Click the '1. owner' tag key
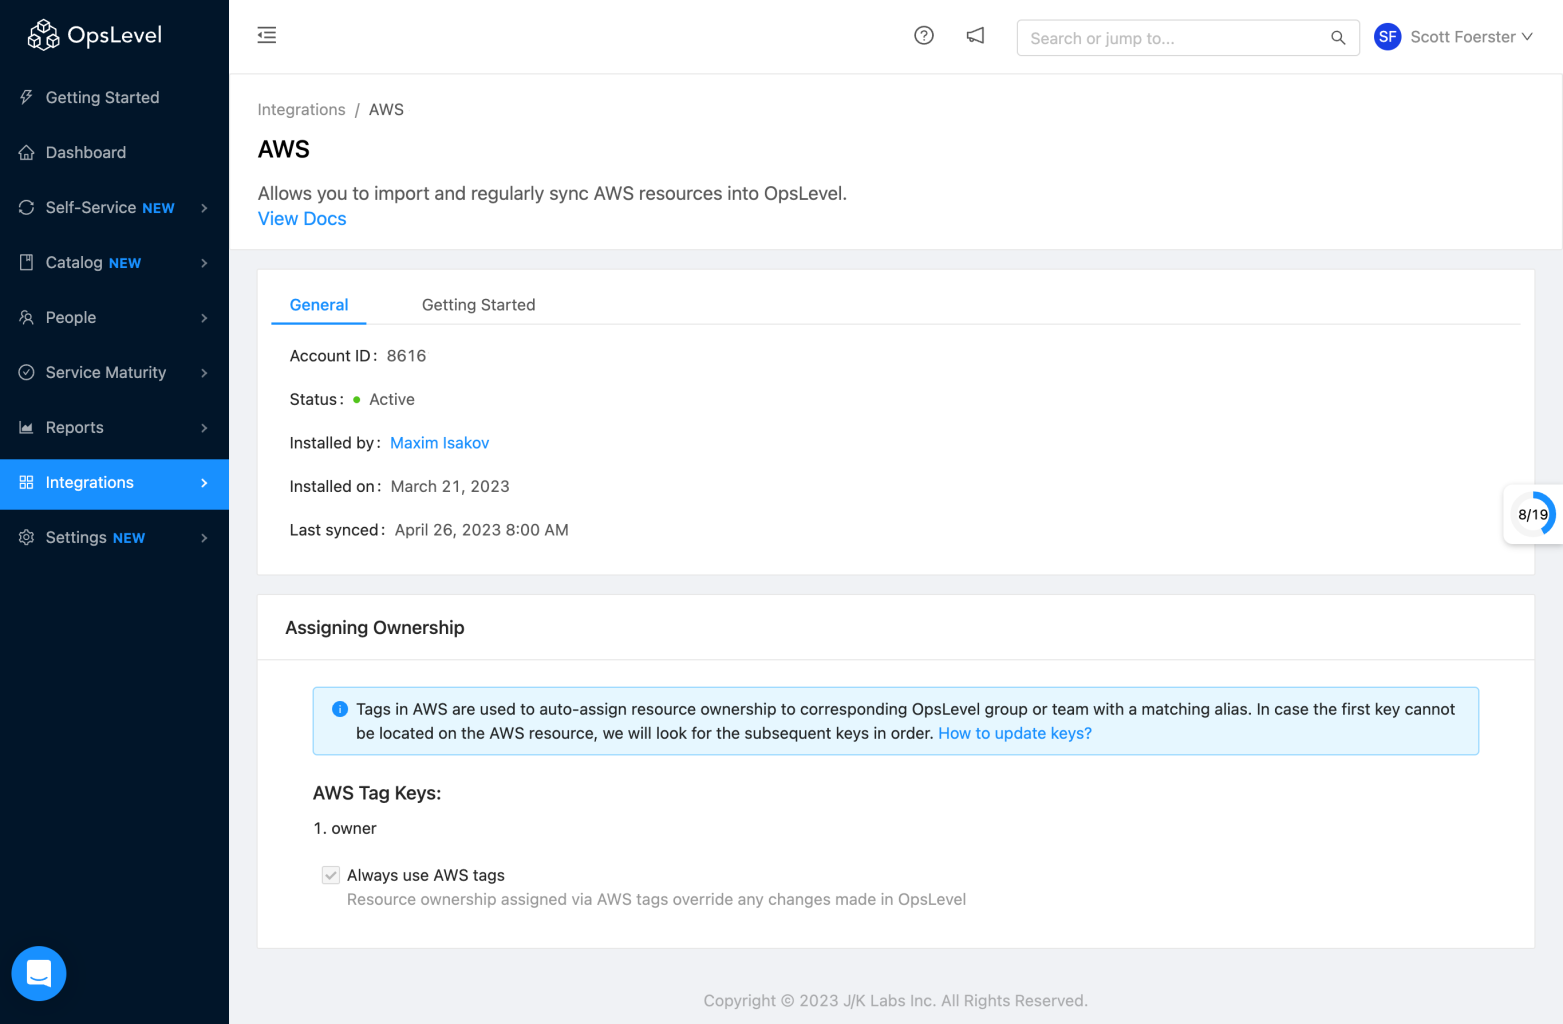This screenshot has height=1024, width=1563. (x=345, y=828)
